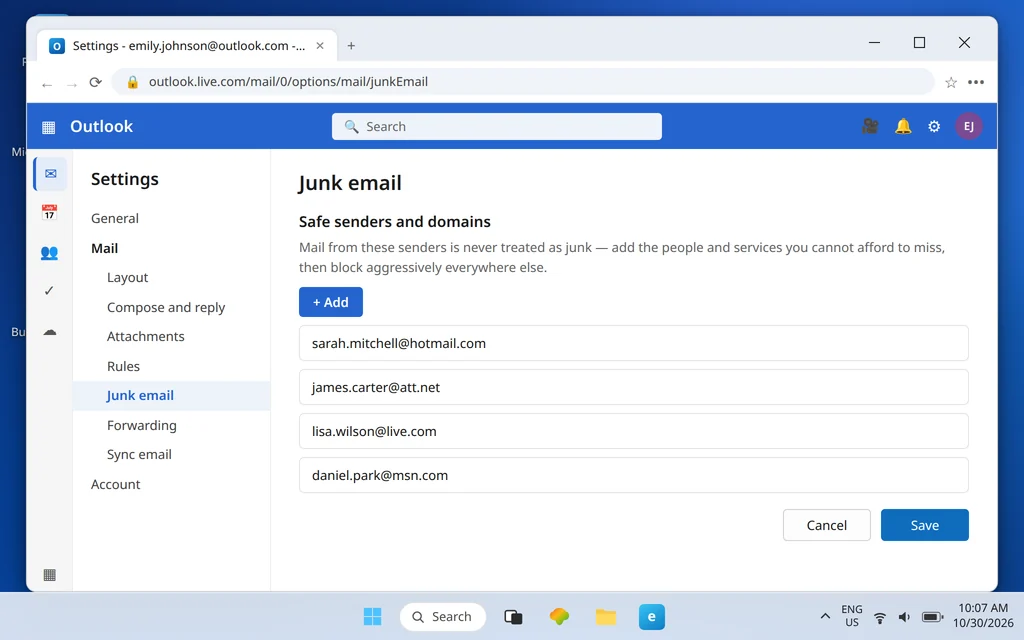
Task: Select daniel.park@msn.com entry
Action: pos(633,475)
